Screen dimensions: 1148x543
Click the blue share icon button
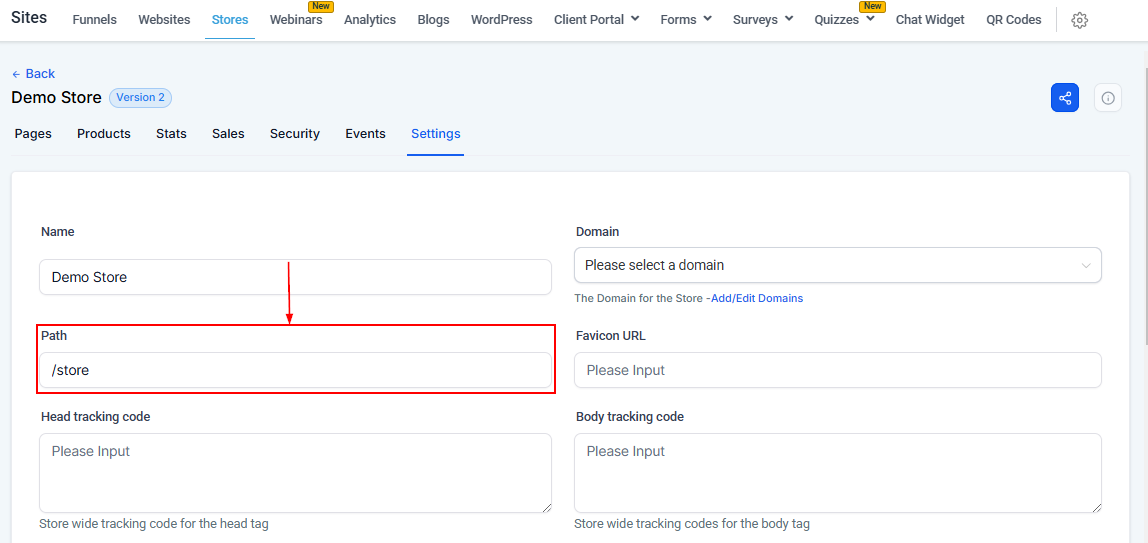(1064, 98)
